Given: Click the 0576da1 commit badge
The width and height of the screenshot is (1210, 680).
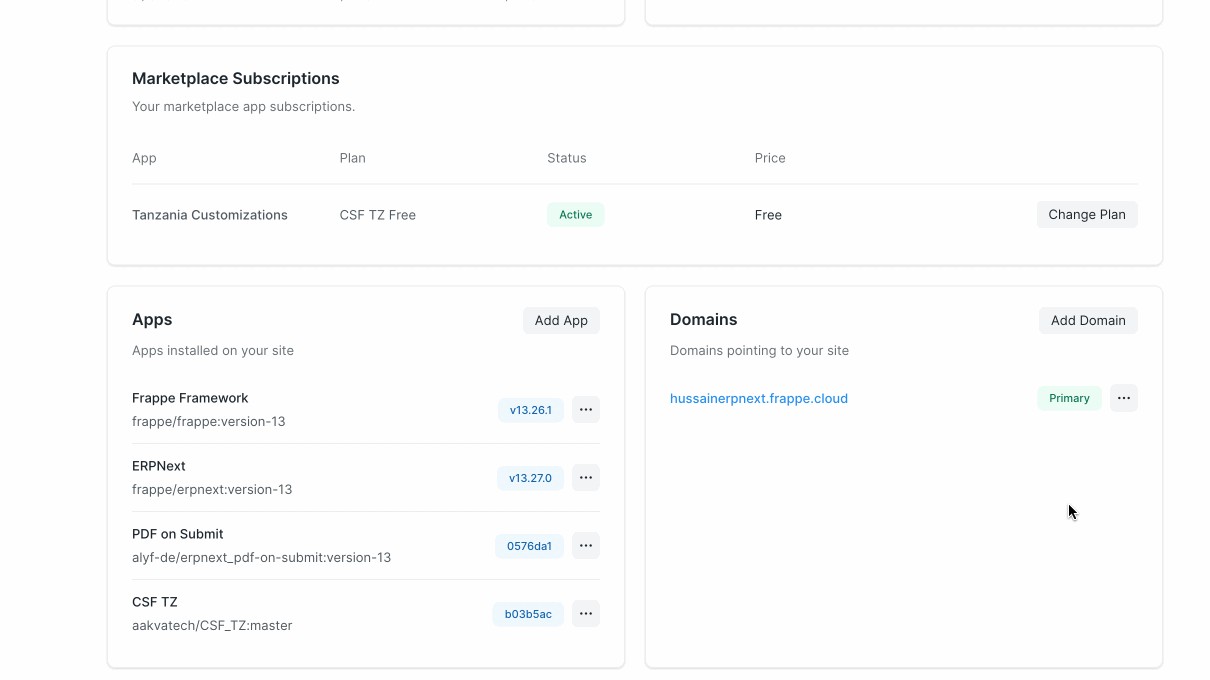Looking at the screenshot, I should tap(529, 546).
